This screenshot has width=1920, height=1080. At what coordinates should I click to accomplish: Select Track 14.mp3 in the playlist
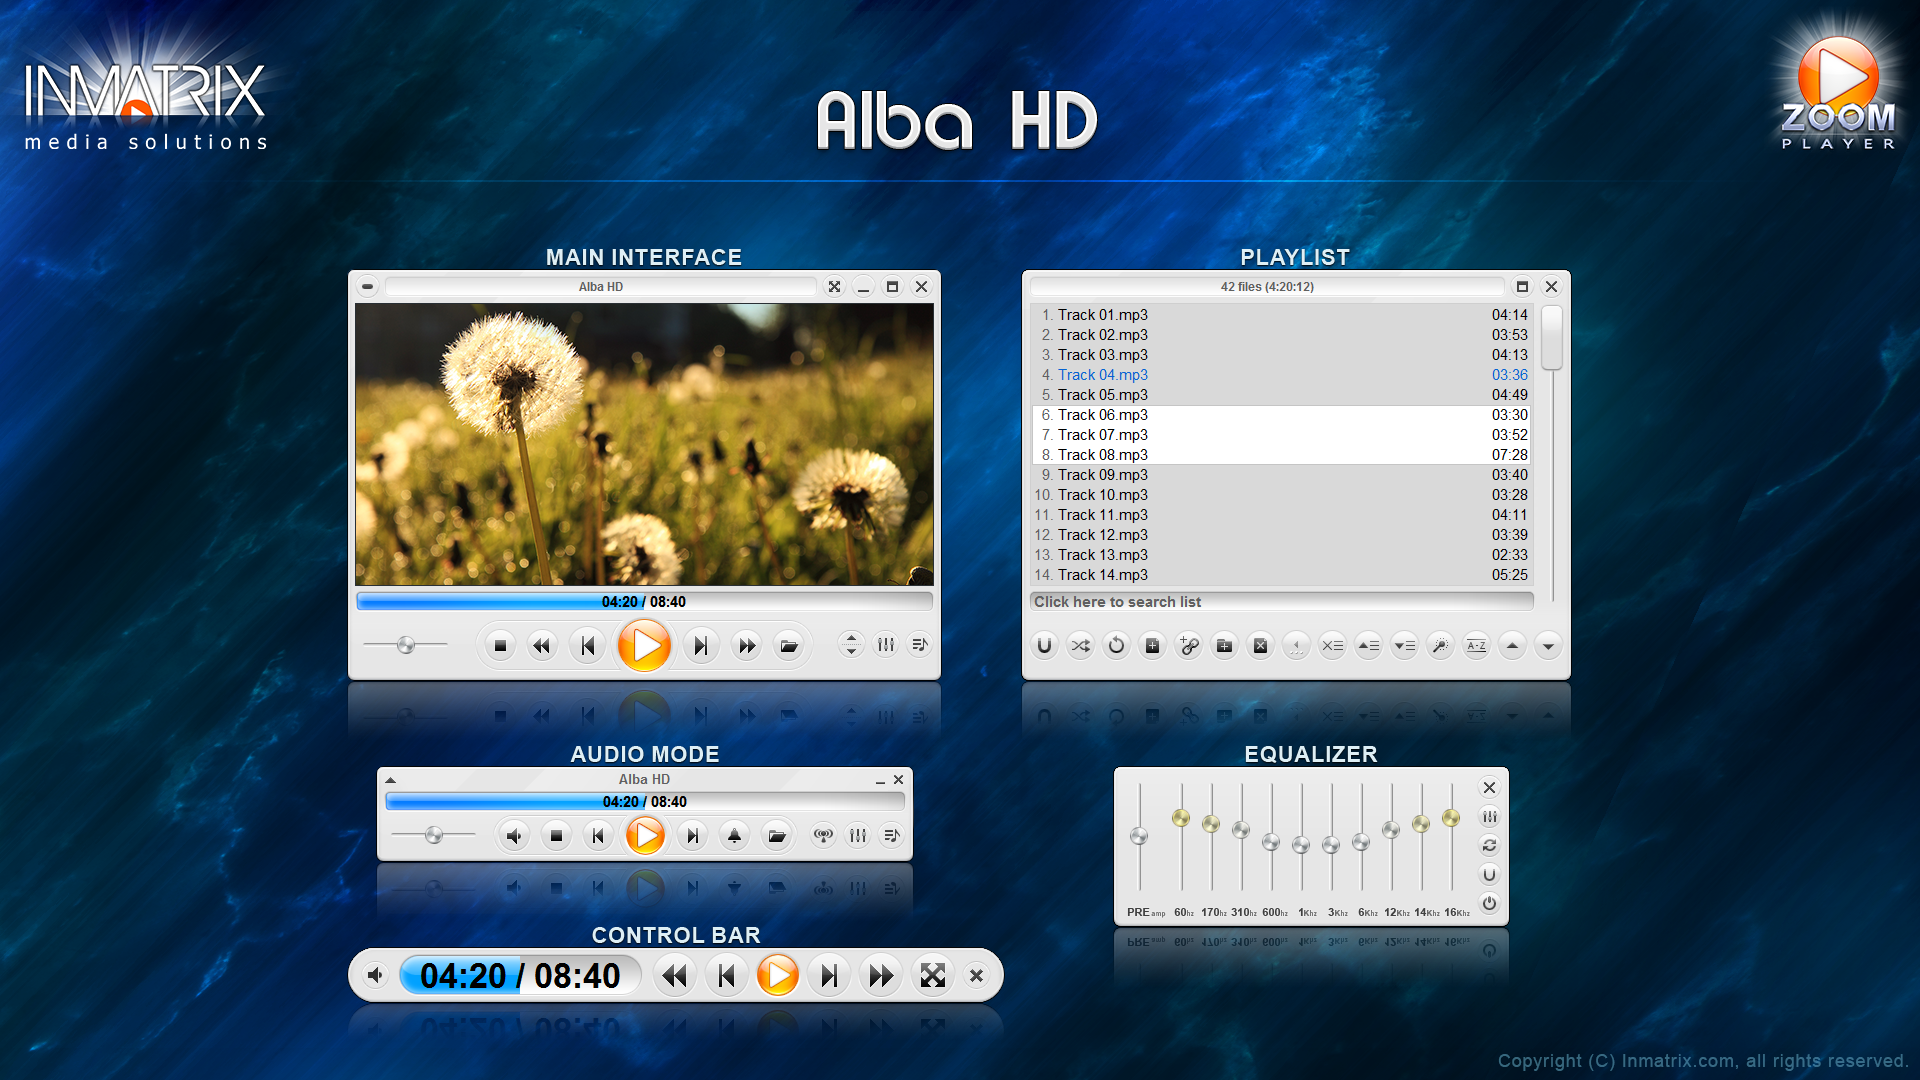coord(1281,575)
